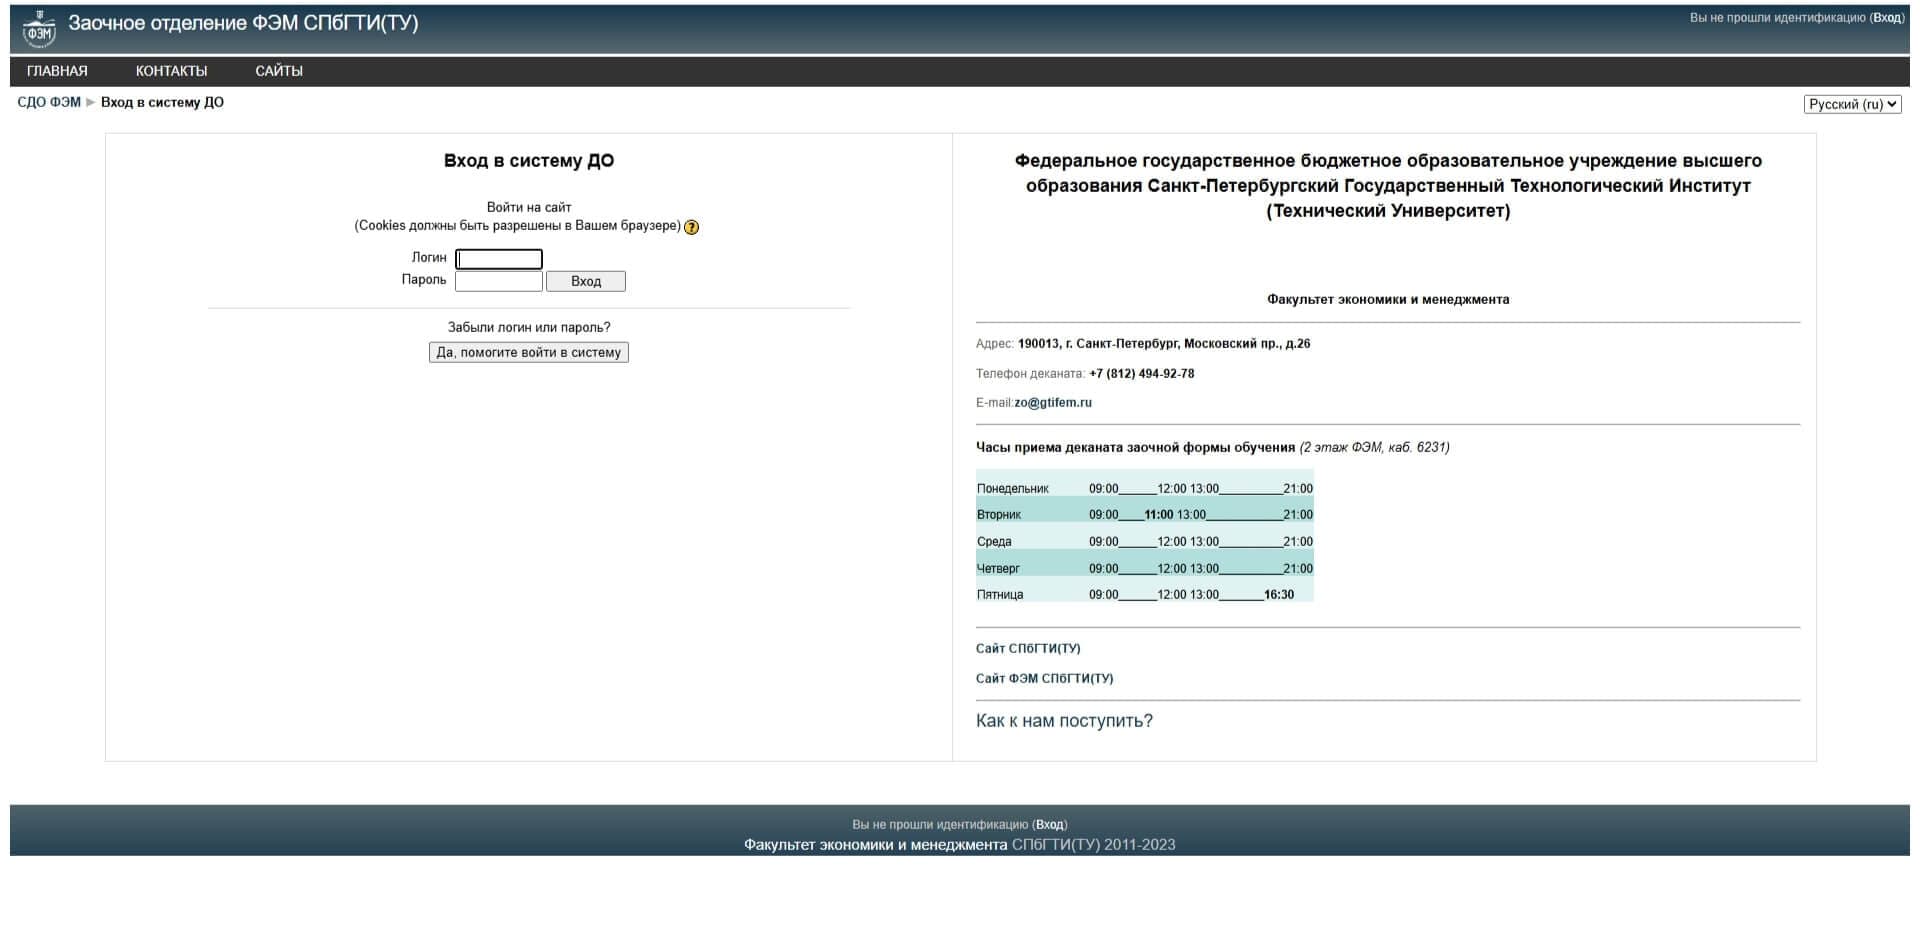Open the САЙТЫ menu item

tap(279, 71)
